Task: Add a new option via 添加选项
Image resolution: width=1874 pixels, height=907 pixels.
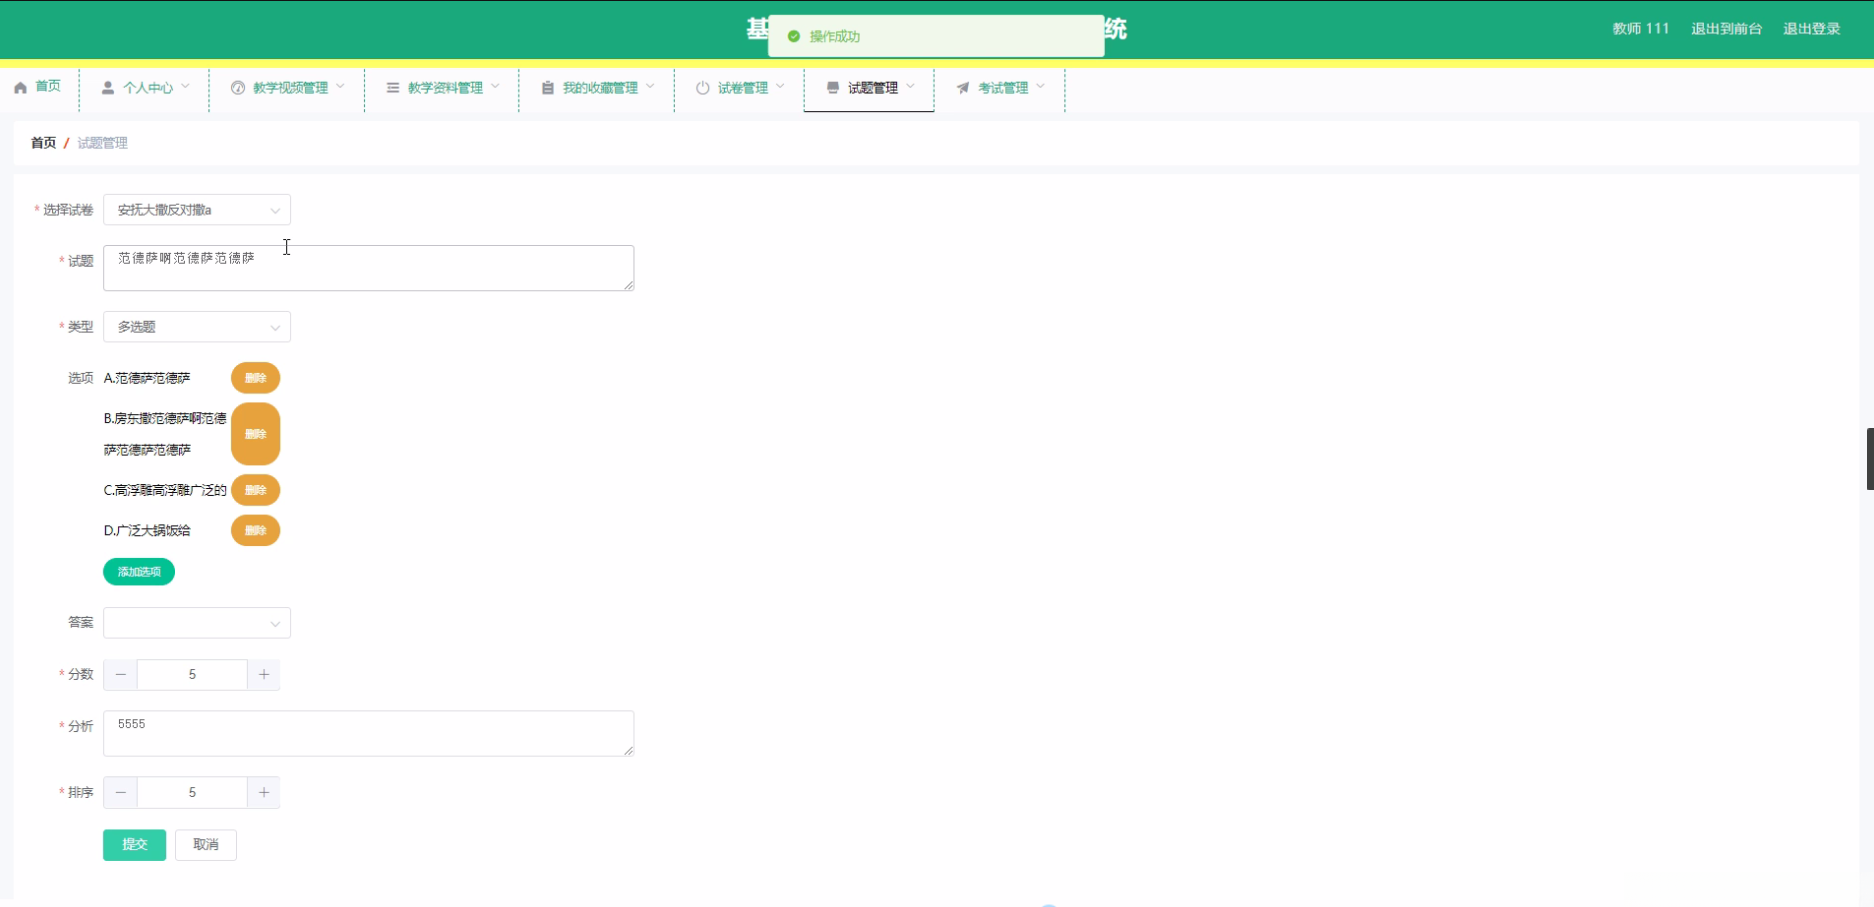Action: pyautogui.click(x=139, y=571)
